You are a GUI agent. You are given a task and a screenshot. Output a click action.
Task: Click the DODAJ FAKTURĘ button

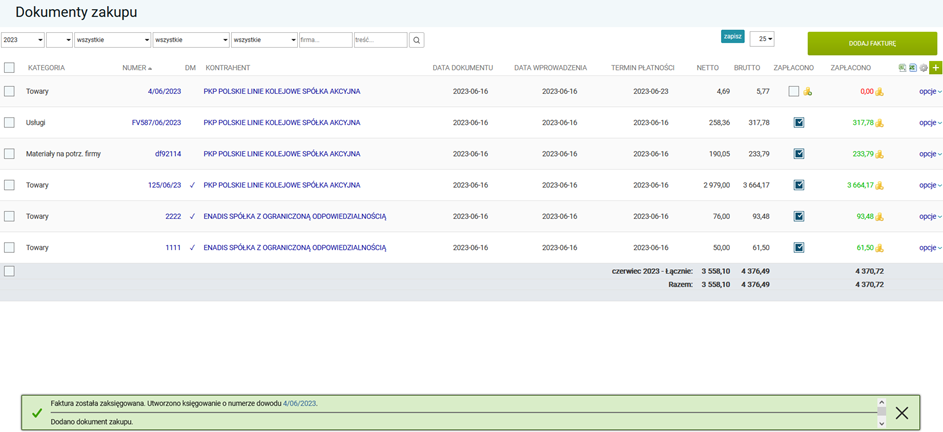click(x=872, y=43)
